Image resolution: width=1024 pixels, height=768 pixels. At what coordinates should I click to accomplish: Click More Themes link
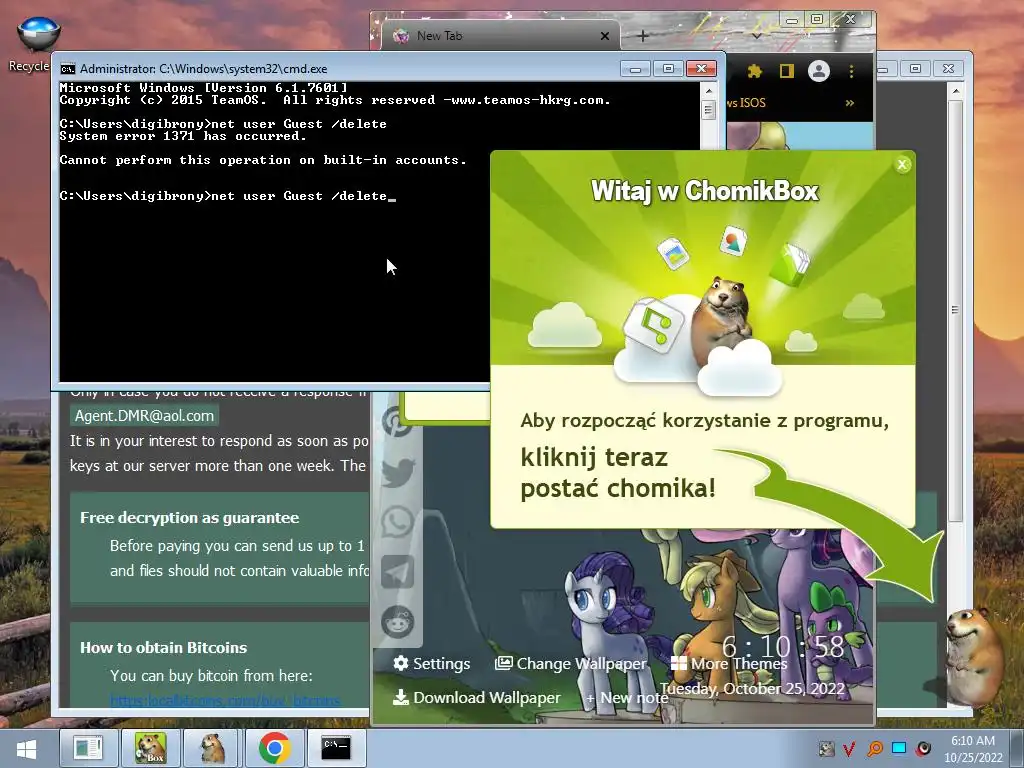click(x=729, y=664)
